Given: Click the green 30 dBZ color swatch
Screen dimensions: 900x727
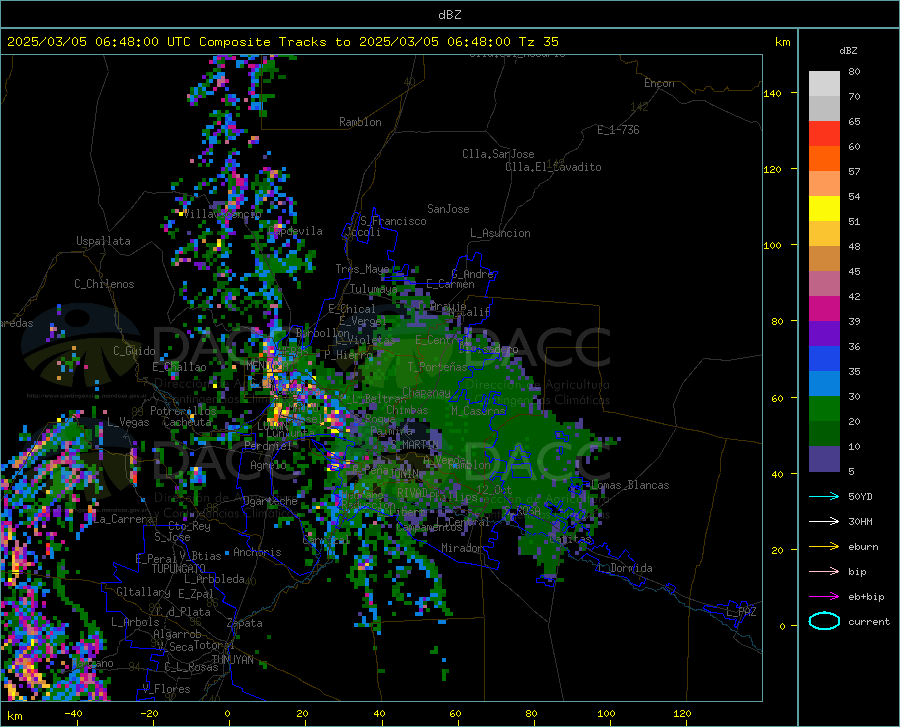Looking at the screenshot, I should tap(824, 409).
